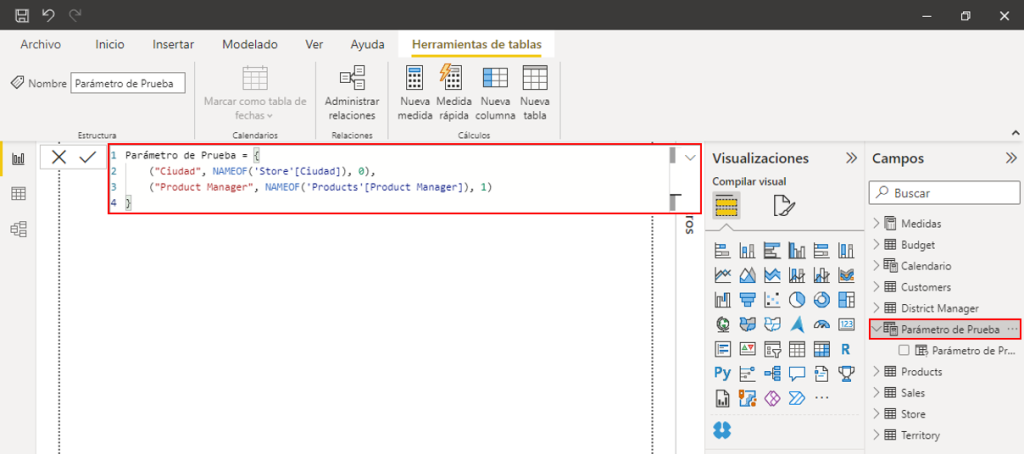Expand the formula bar with chevron
Viewport: 1024px width, 454px height.
coord(690,157)
